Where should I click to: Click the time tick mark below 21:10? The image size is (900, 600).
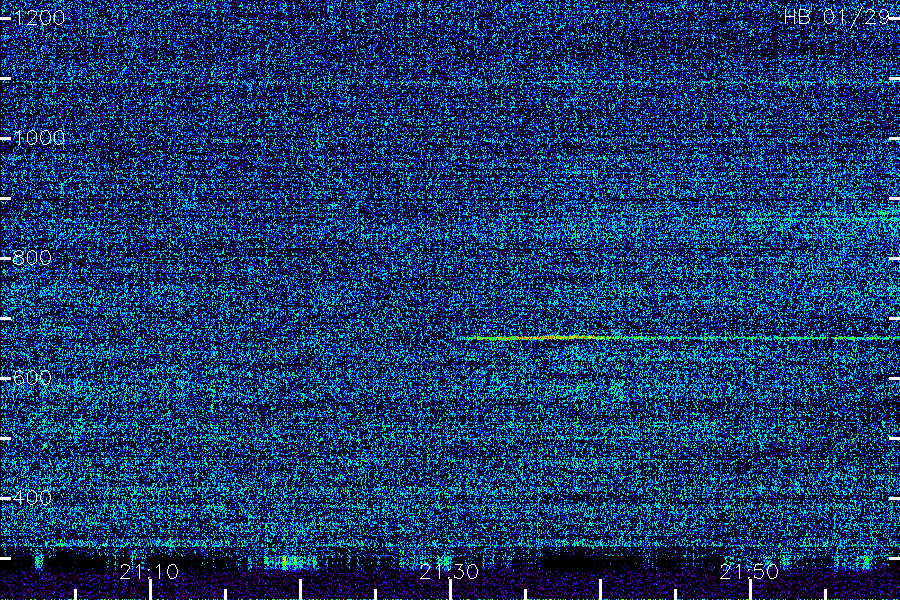(x=151, y=590)
